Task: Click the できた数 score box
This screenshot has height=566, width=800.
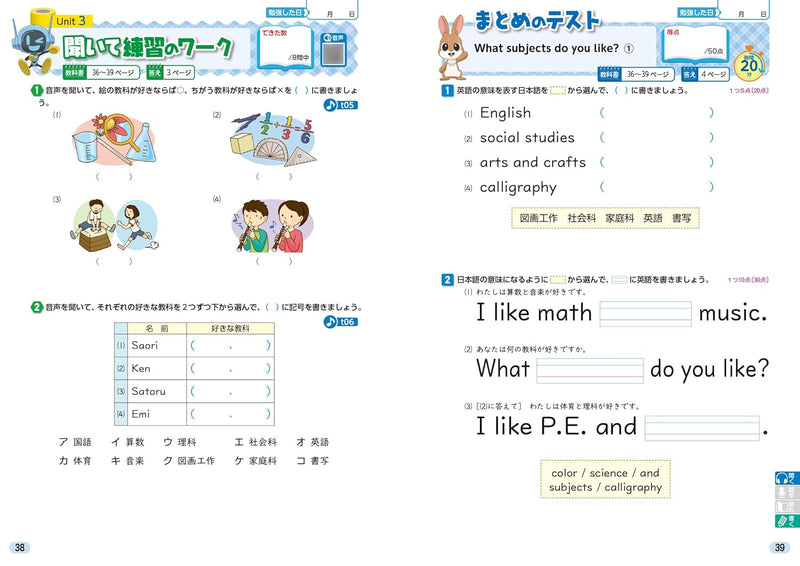Action: pos(285,47)
